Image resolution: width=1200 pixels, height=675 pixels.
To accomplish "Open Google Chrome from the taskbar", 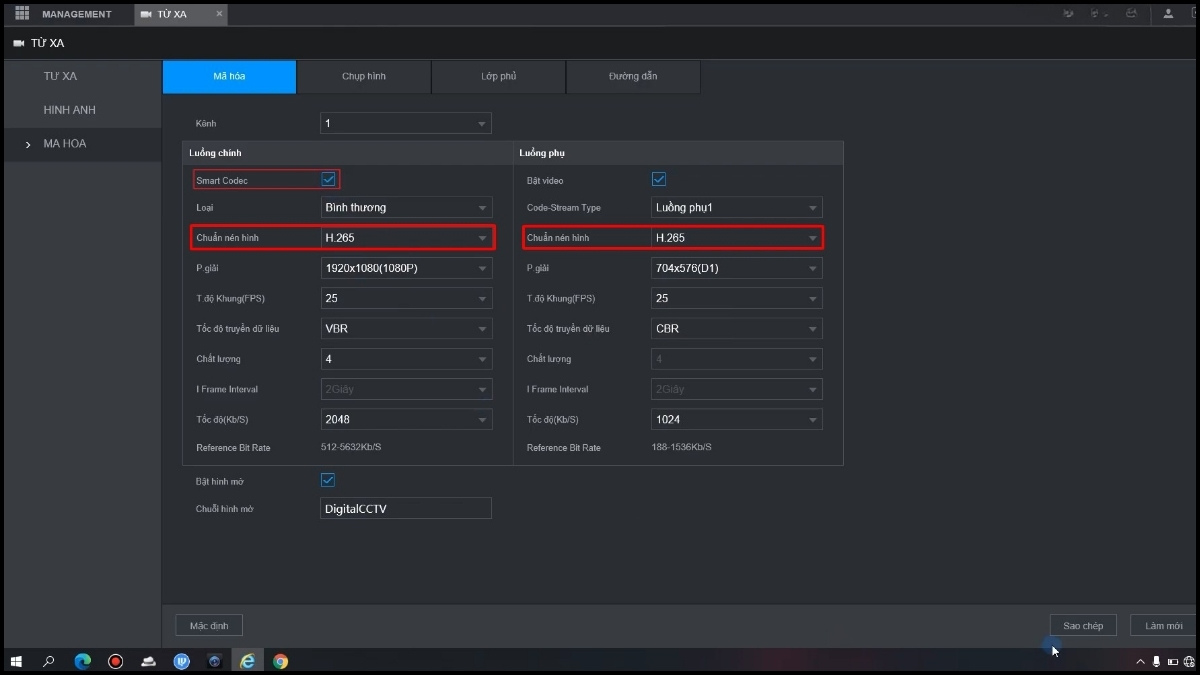I will [x=281, y=661].
